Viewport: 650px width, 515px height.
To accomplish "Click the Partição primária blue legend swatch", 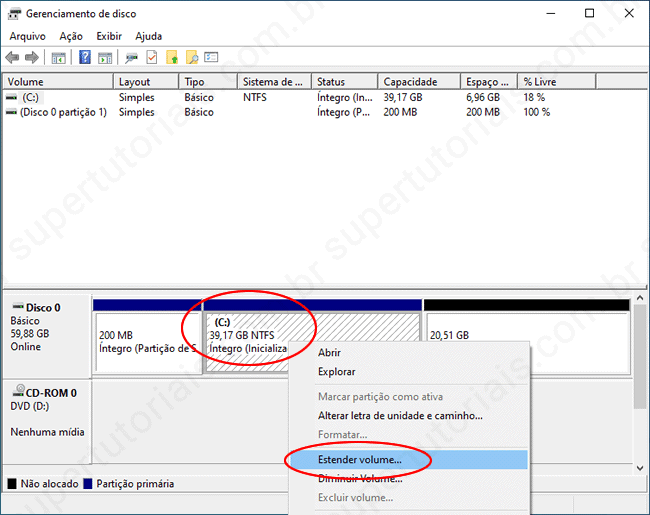I will pos(87,483).
